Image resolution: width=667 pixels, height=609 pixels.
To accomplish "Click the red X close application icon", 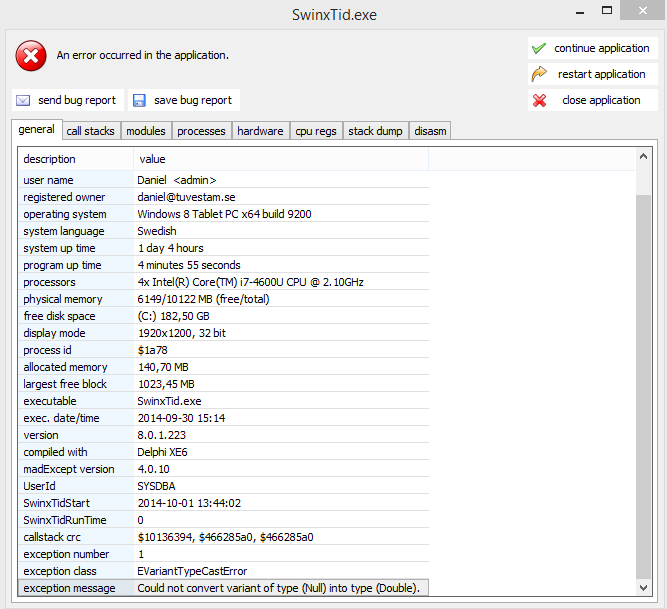I will 539,100.
